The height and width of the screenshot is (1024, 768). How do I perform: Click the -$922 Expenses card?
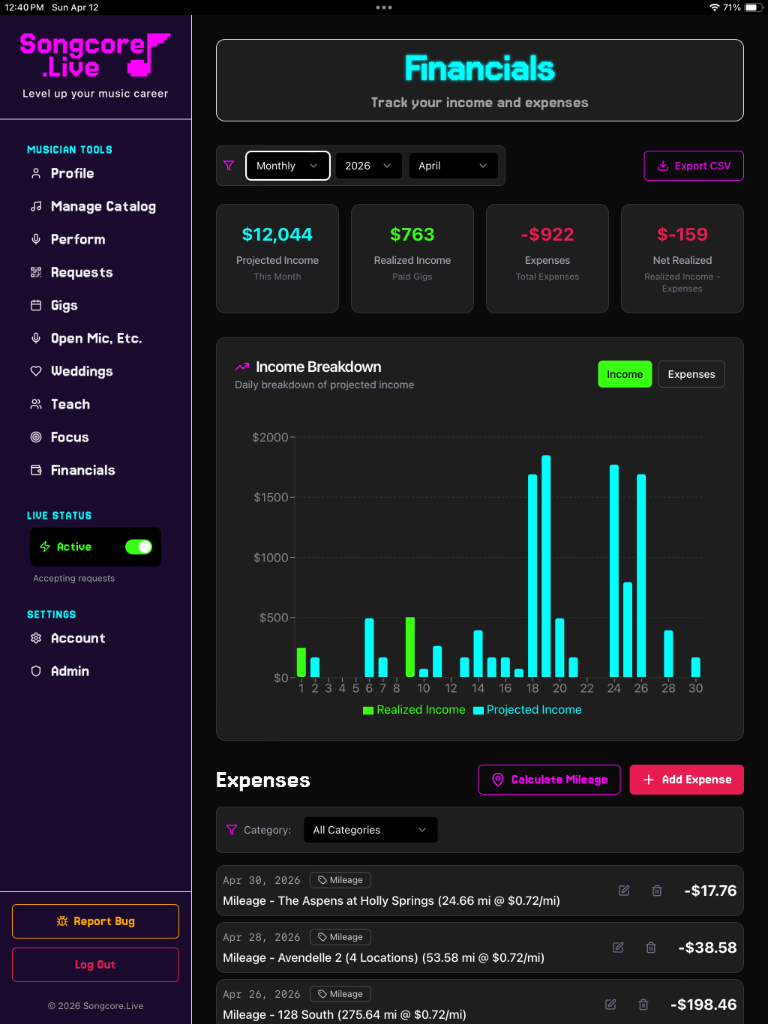point(547,259)
